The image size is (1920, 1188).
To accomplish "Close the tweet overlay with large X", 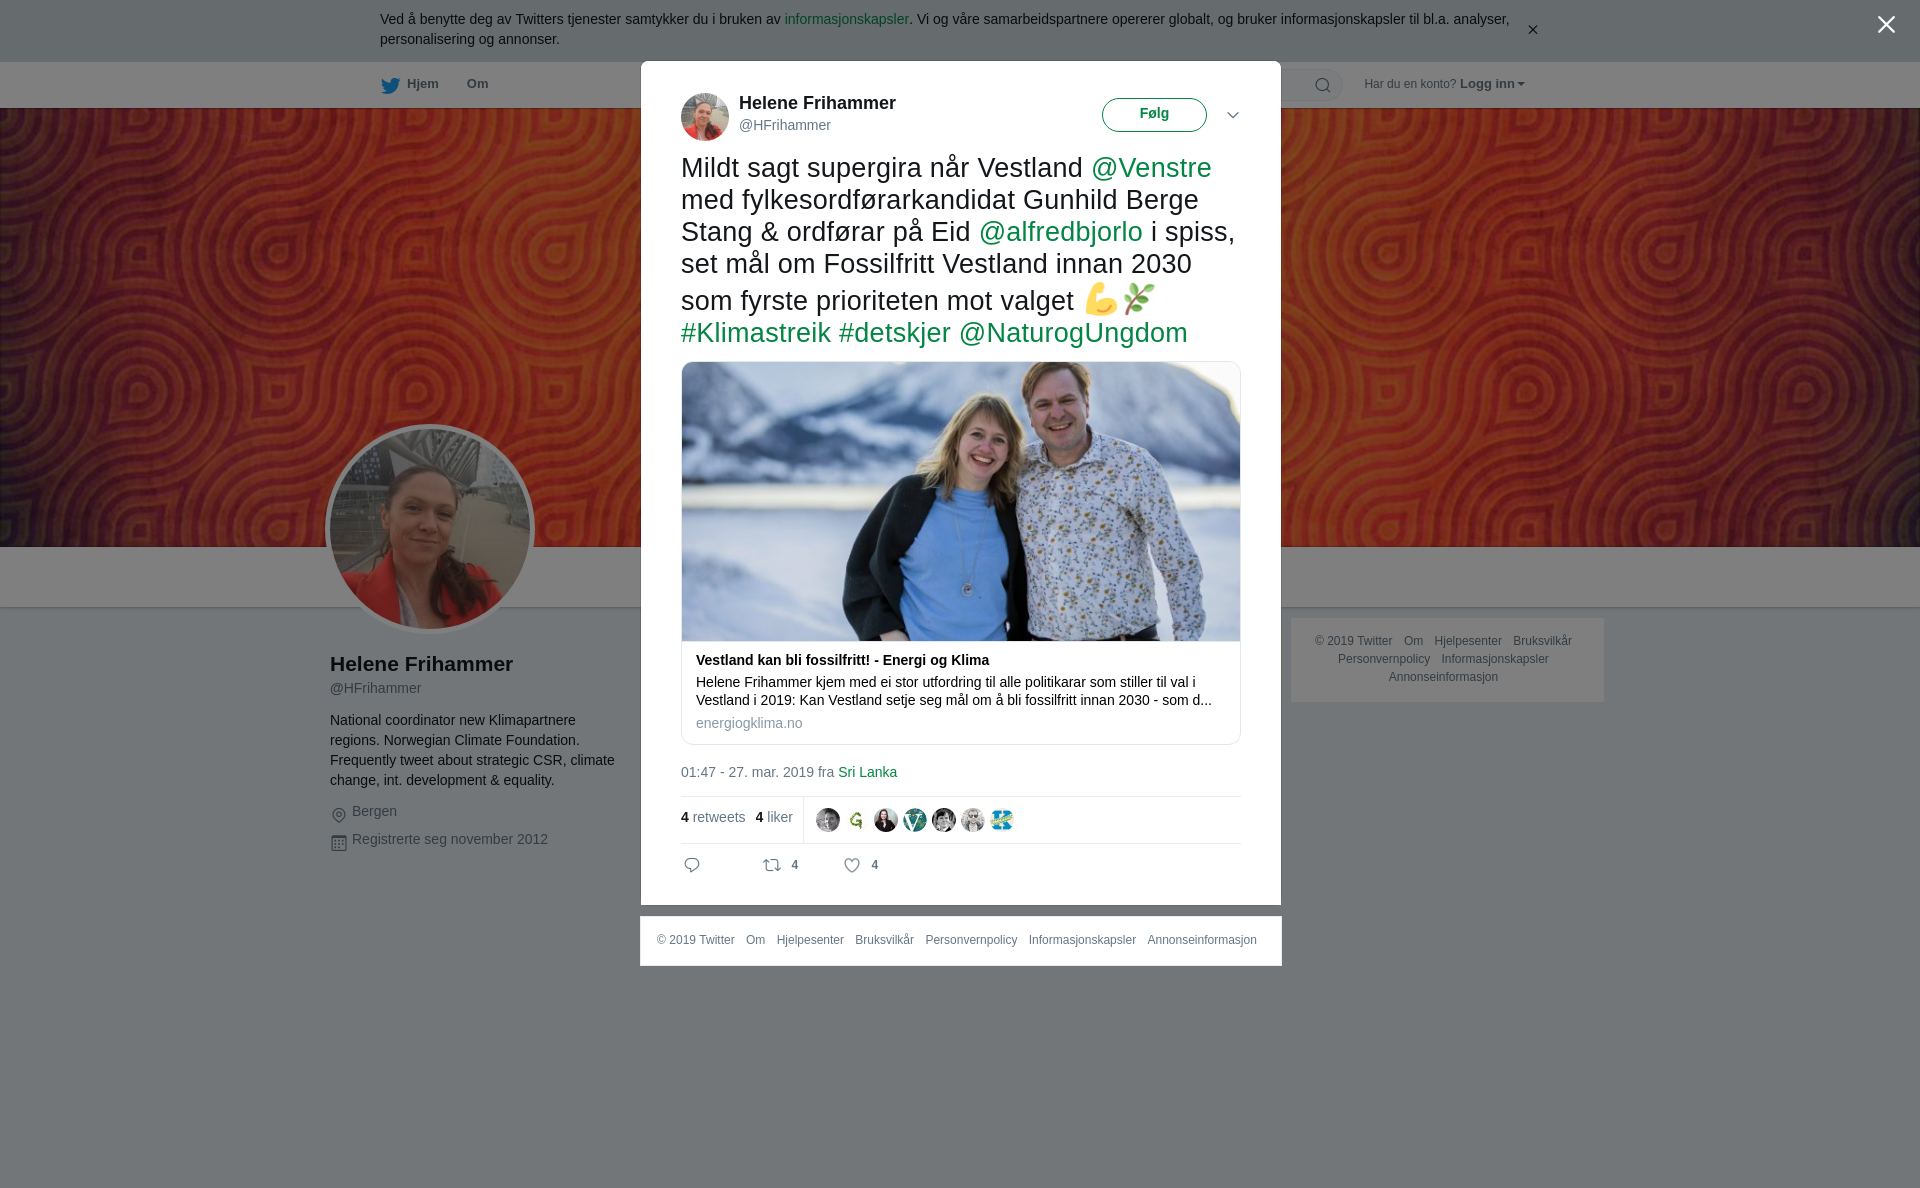I will [1886, 25].
